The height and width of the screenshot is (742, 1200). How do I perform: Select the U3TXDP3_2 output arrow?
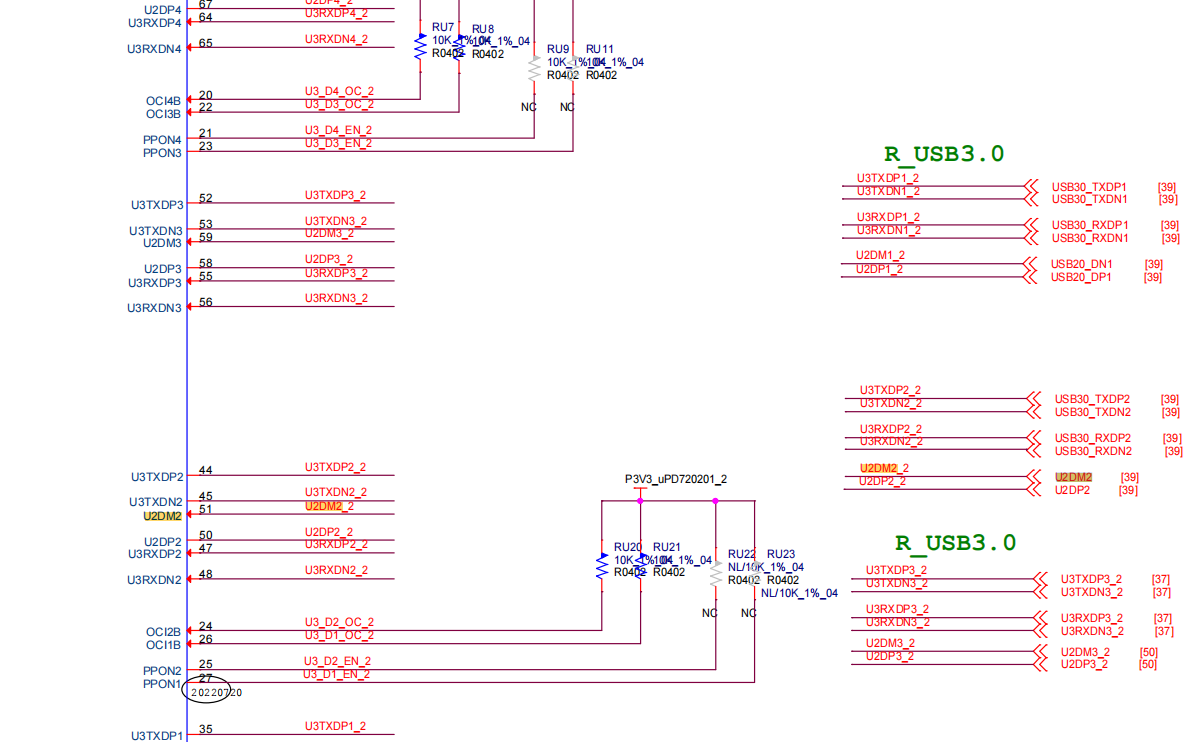click(x=1040, y=578)
